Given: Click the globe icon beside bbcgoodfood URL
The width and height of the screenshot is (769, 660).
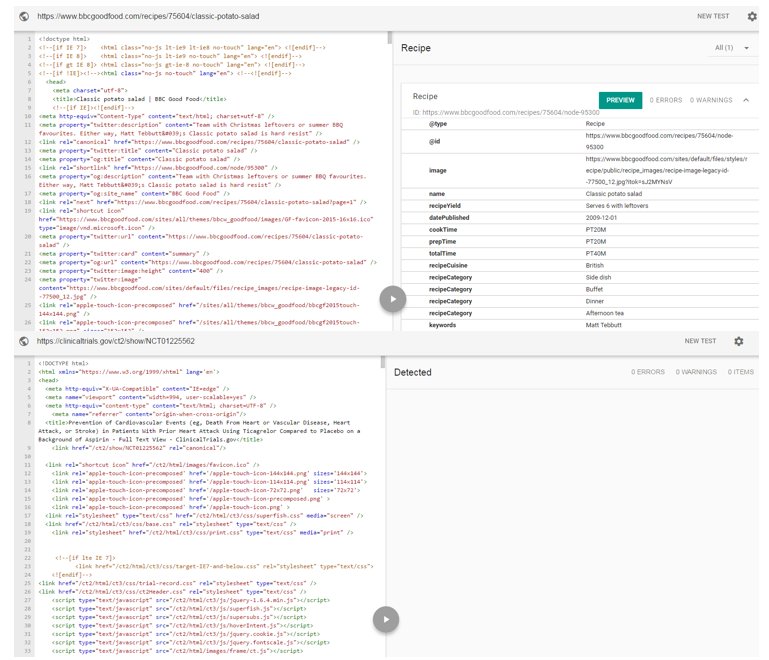Looking at the screenshot, I should click(x=24, y=16).
